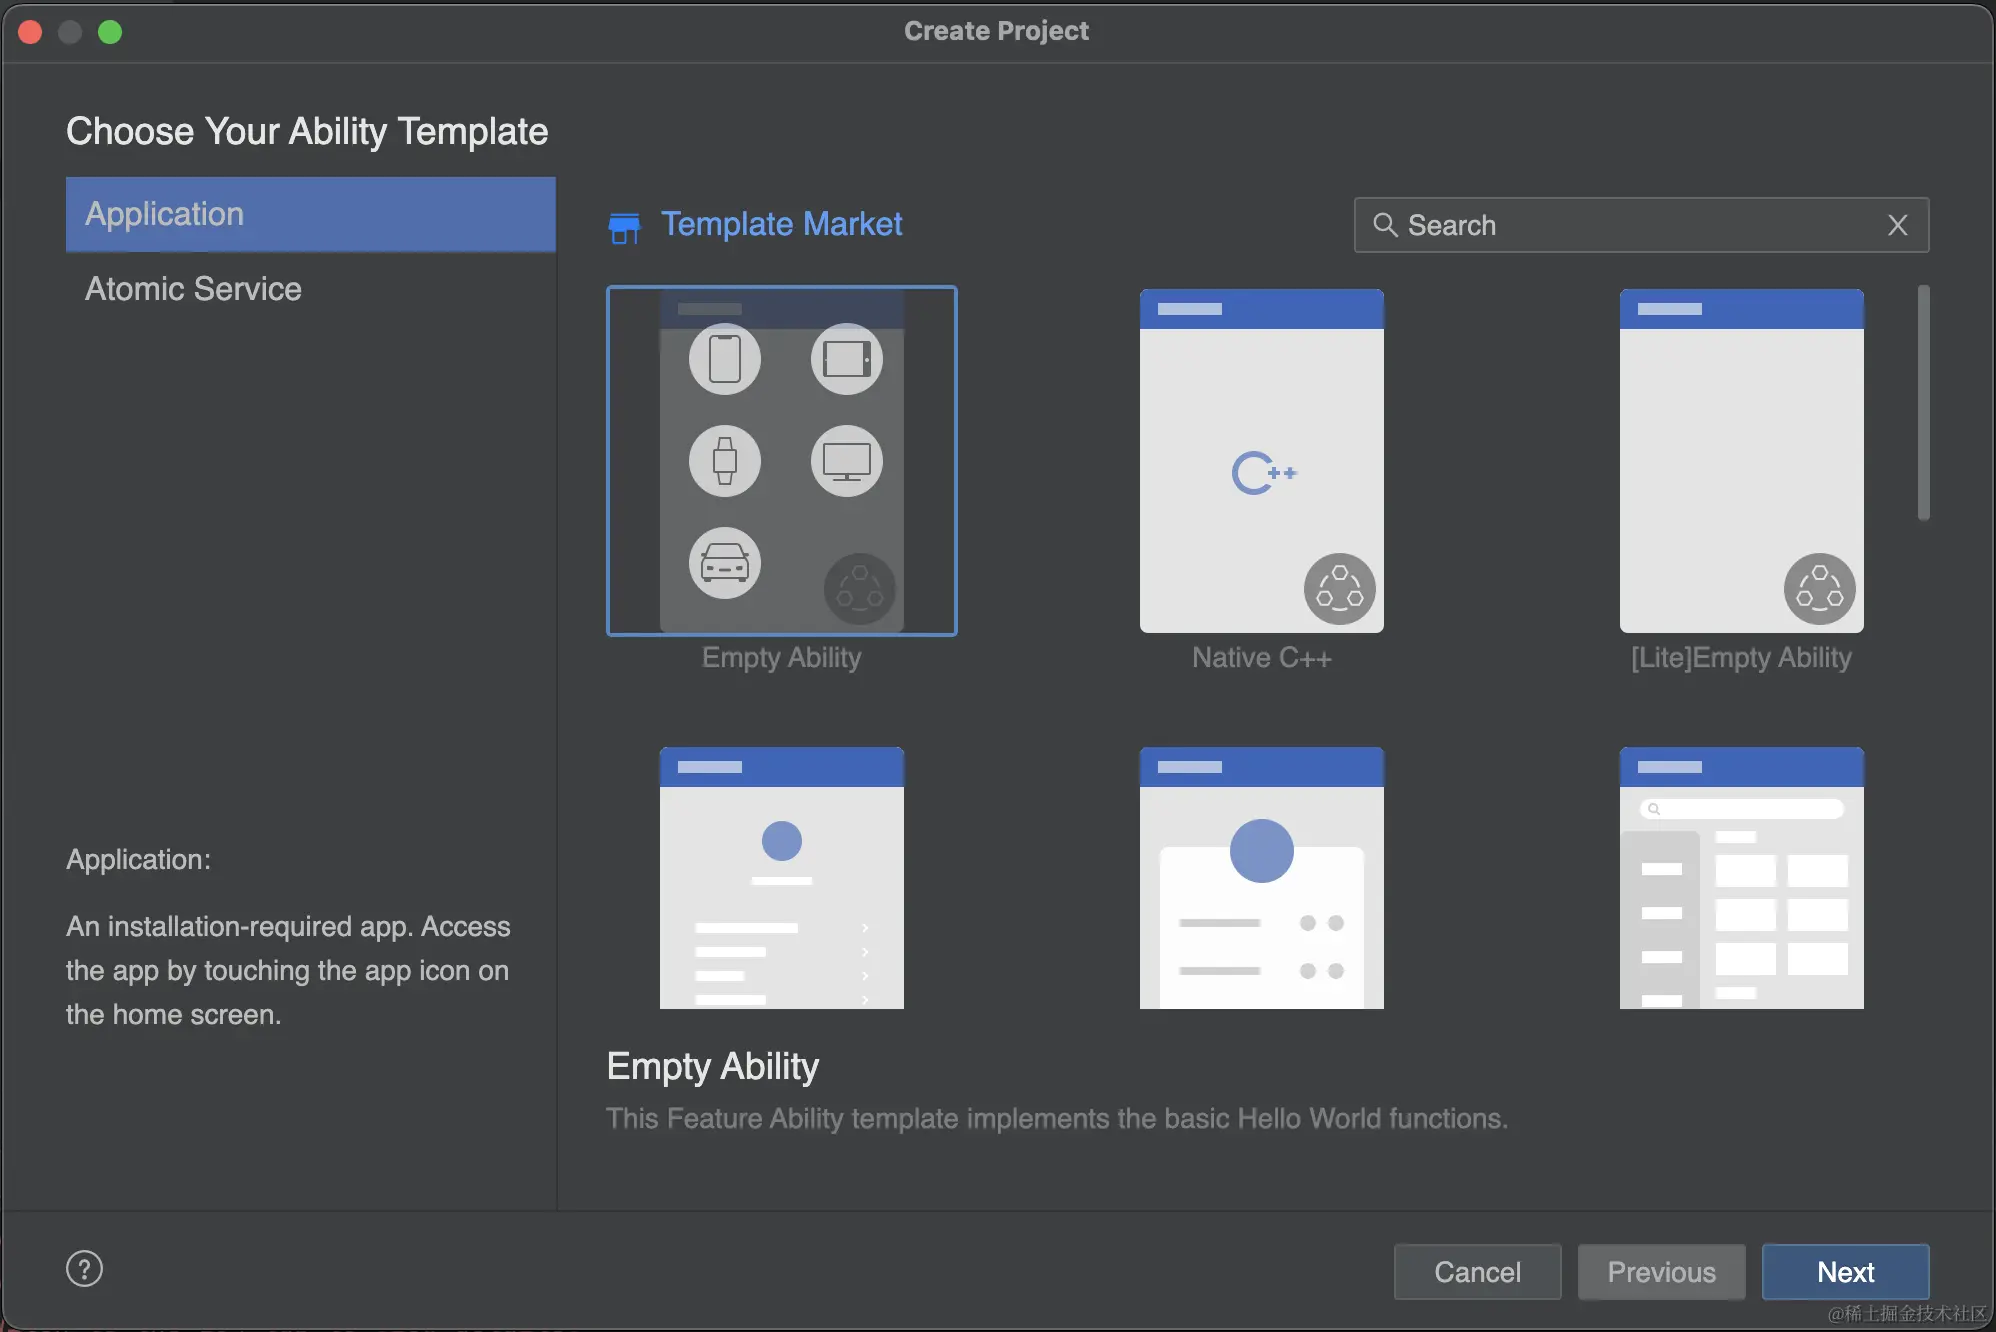Switch to the Atomic Service category
This screenshot has height=1332, width=1996.
pyautogui.click(x=193, y=289)
